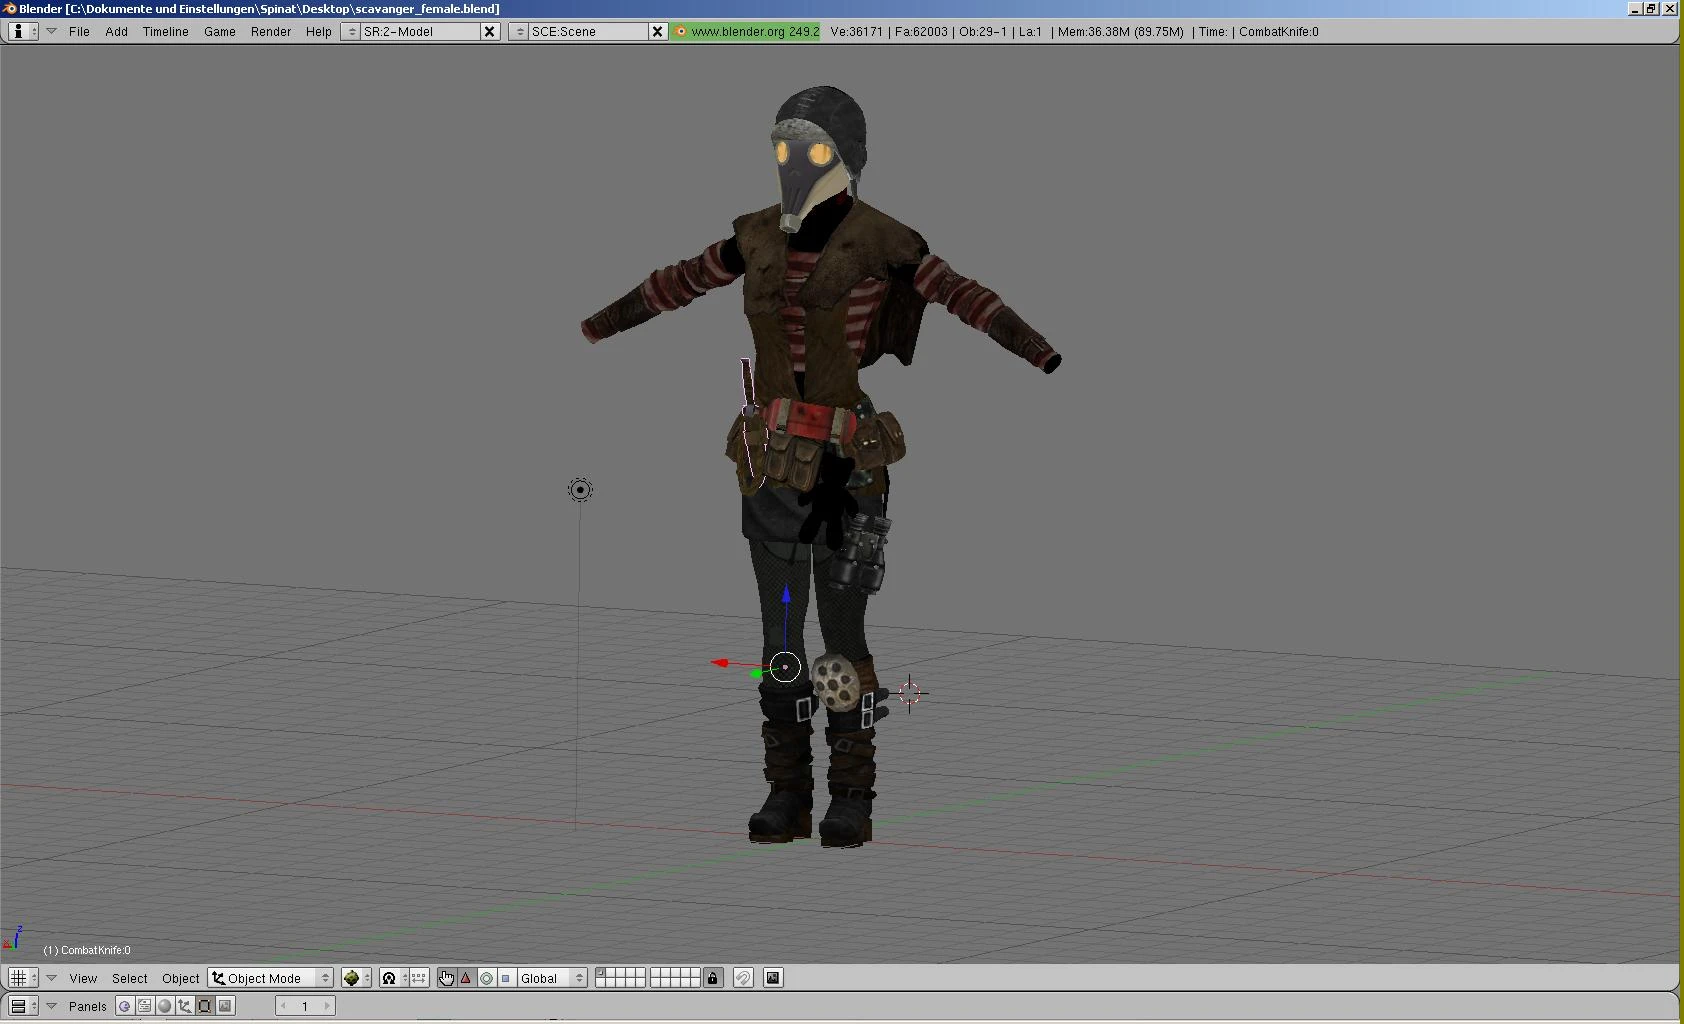
Task: Click the 3D cursor crosshair in viewport
Action: coord(909,693)
